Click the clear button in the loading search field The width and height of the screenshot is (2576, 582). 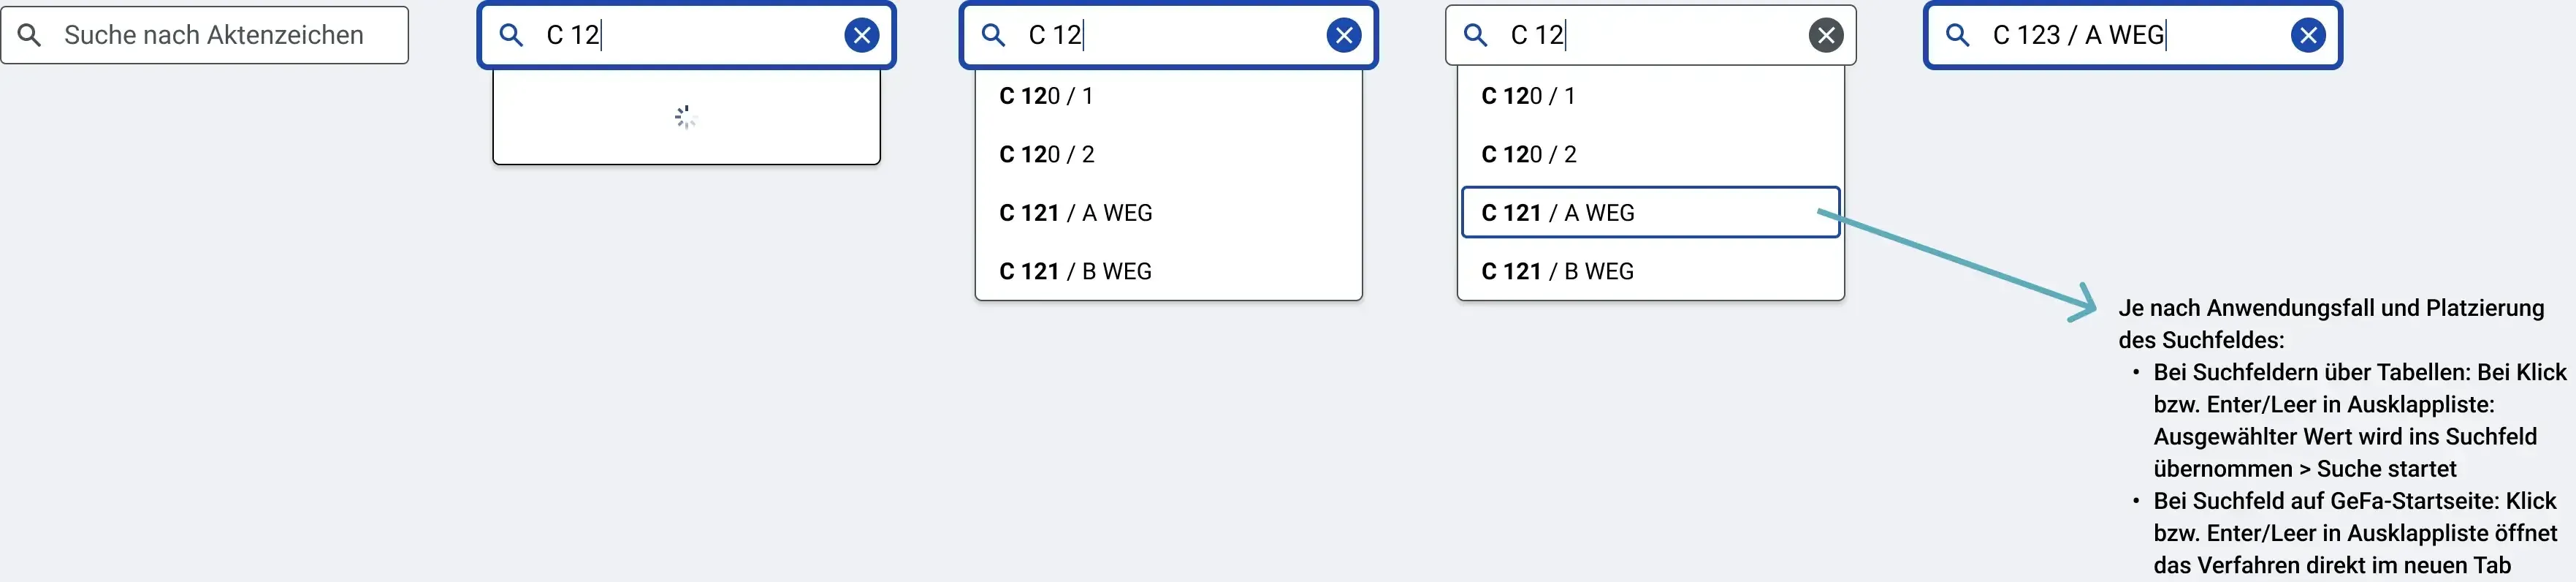click(x=861, y=35)
